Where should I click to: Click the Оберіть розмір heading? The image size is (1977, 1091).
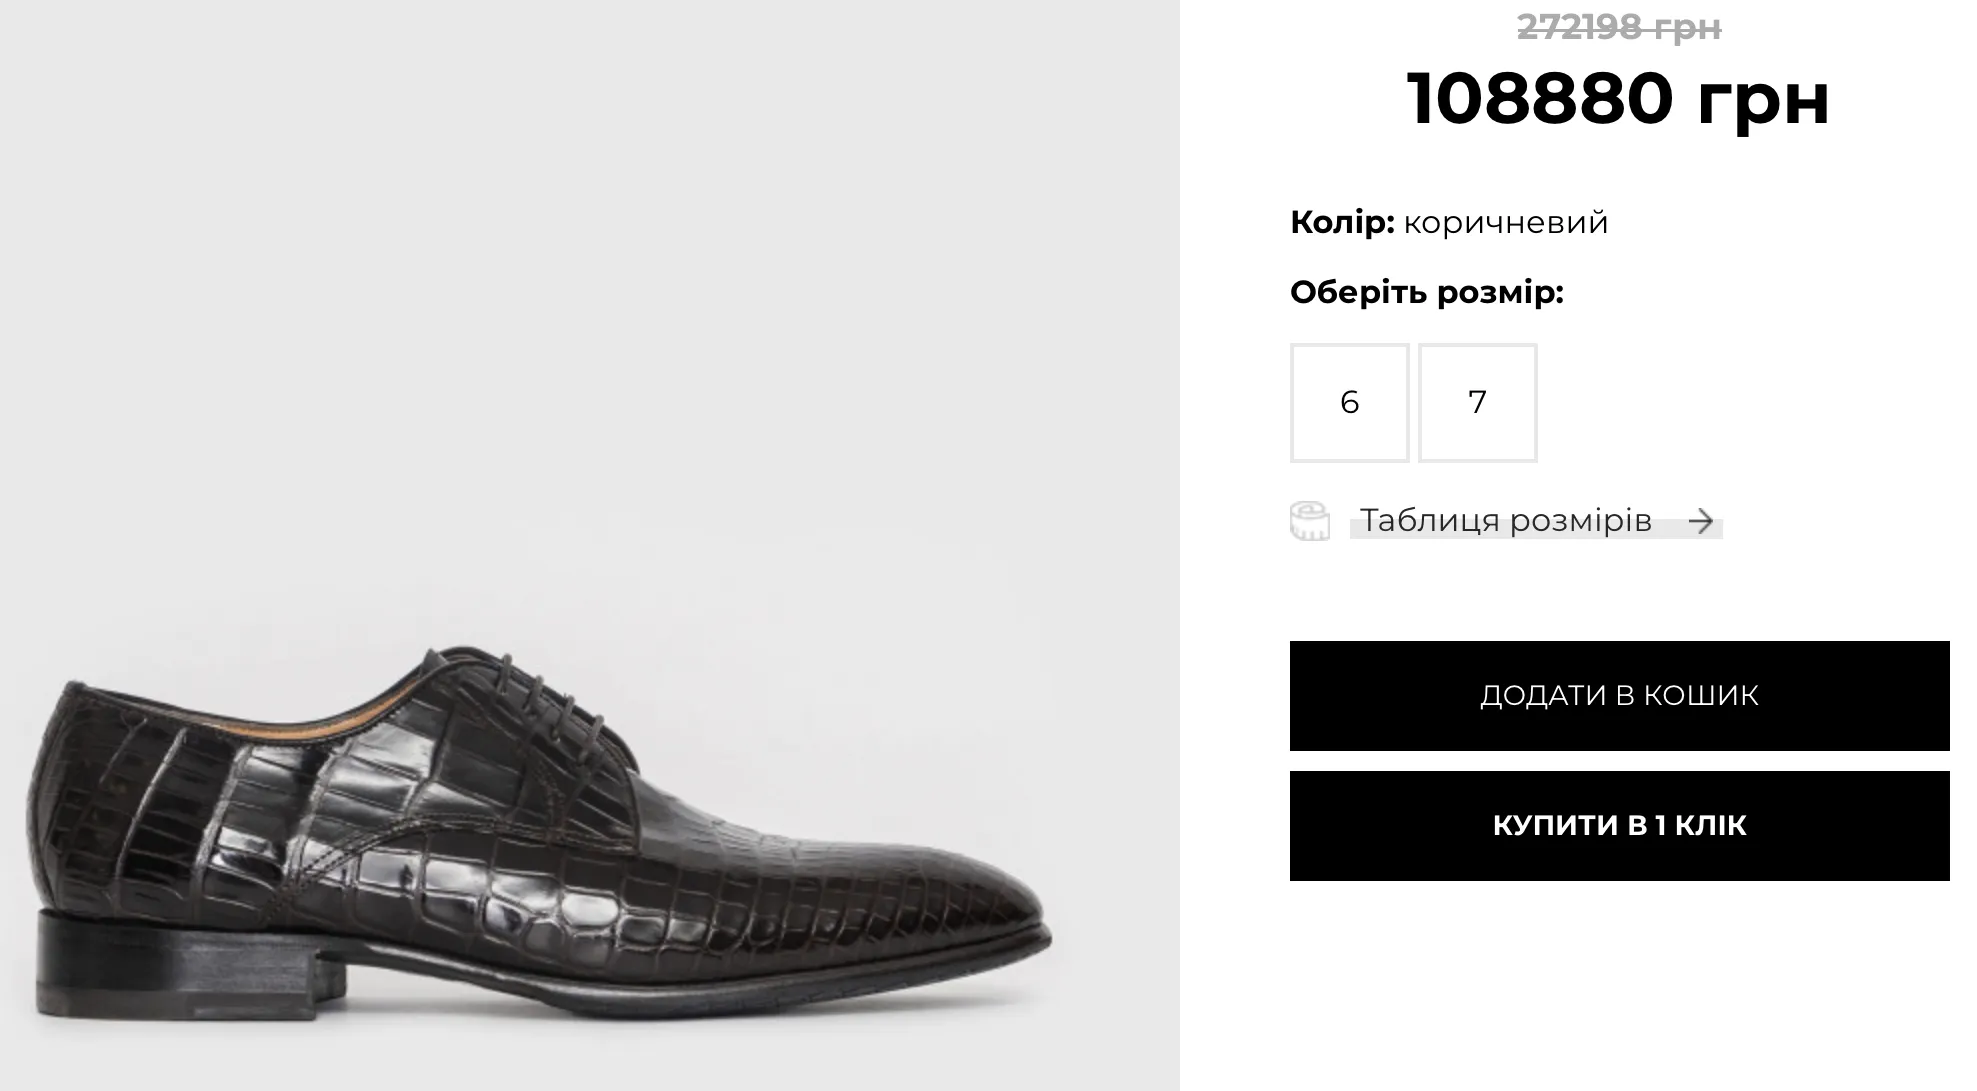point(1427,293)
